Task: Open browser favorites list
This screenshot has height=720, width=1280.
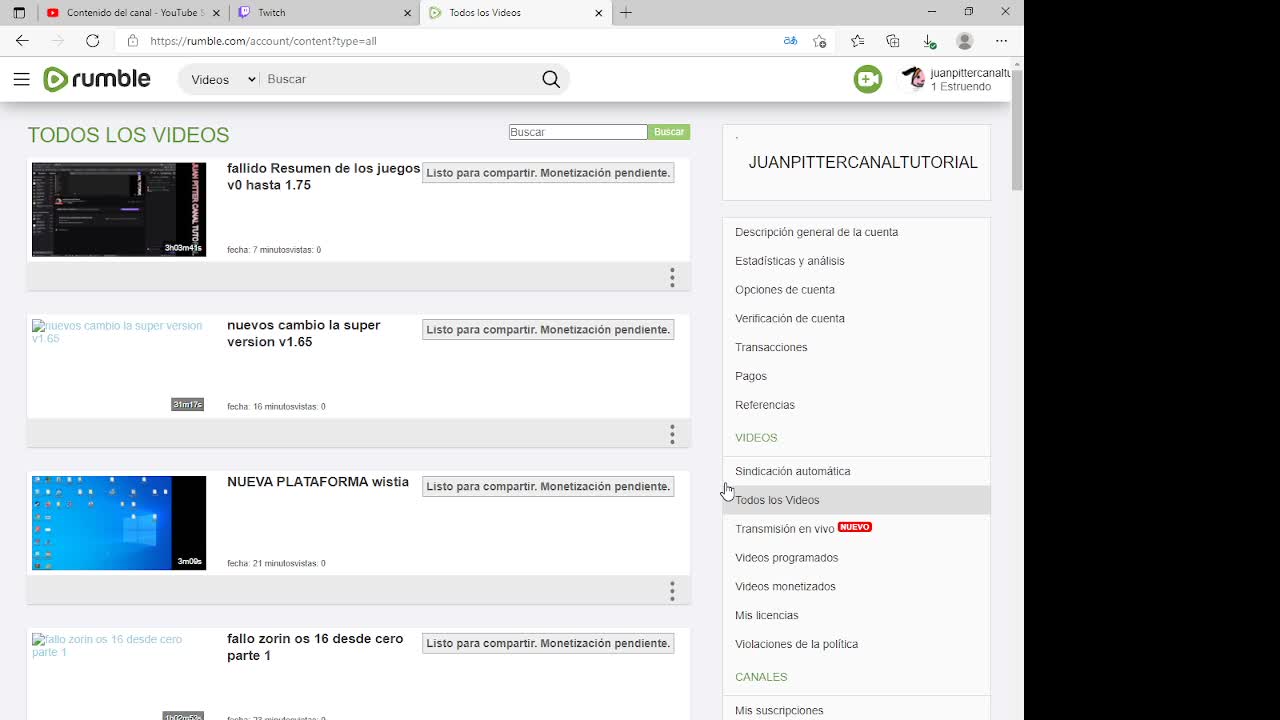Action: tap(857, 41)
